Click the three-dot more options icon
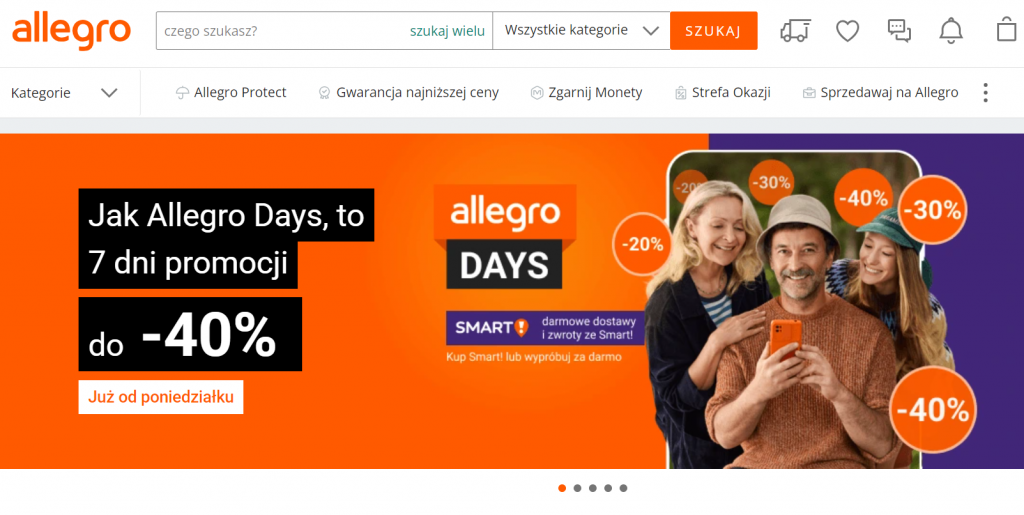This screenshot has width=1024, height=515. (985, 93)
